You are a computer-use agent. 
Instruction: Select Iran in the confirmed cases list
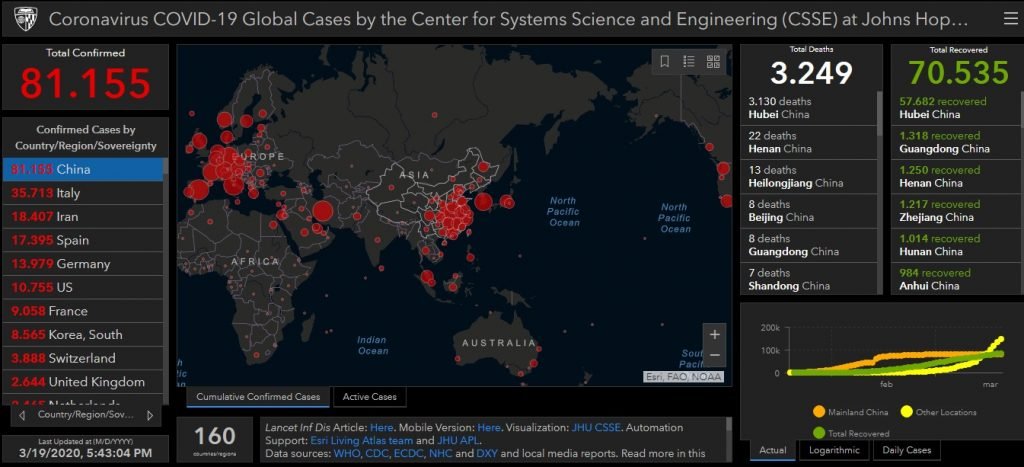83,216
